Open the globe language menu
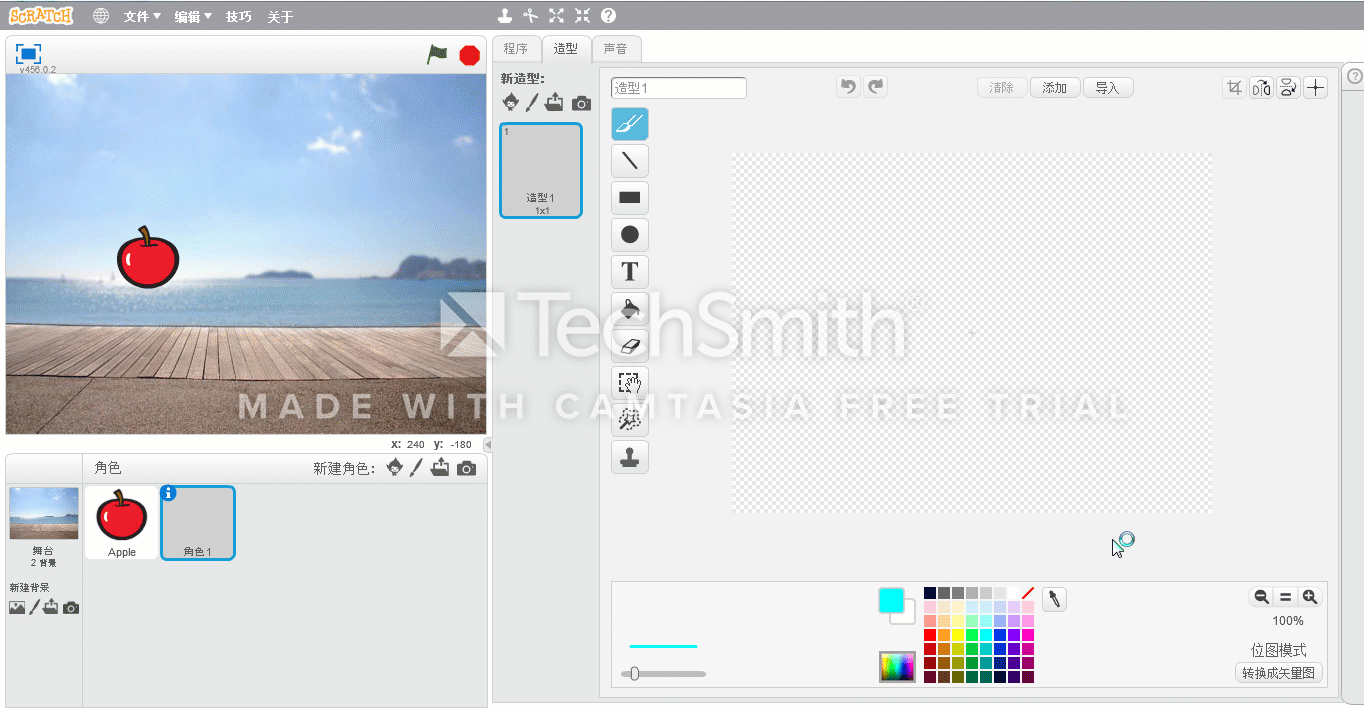 tap(101, 16)
